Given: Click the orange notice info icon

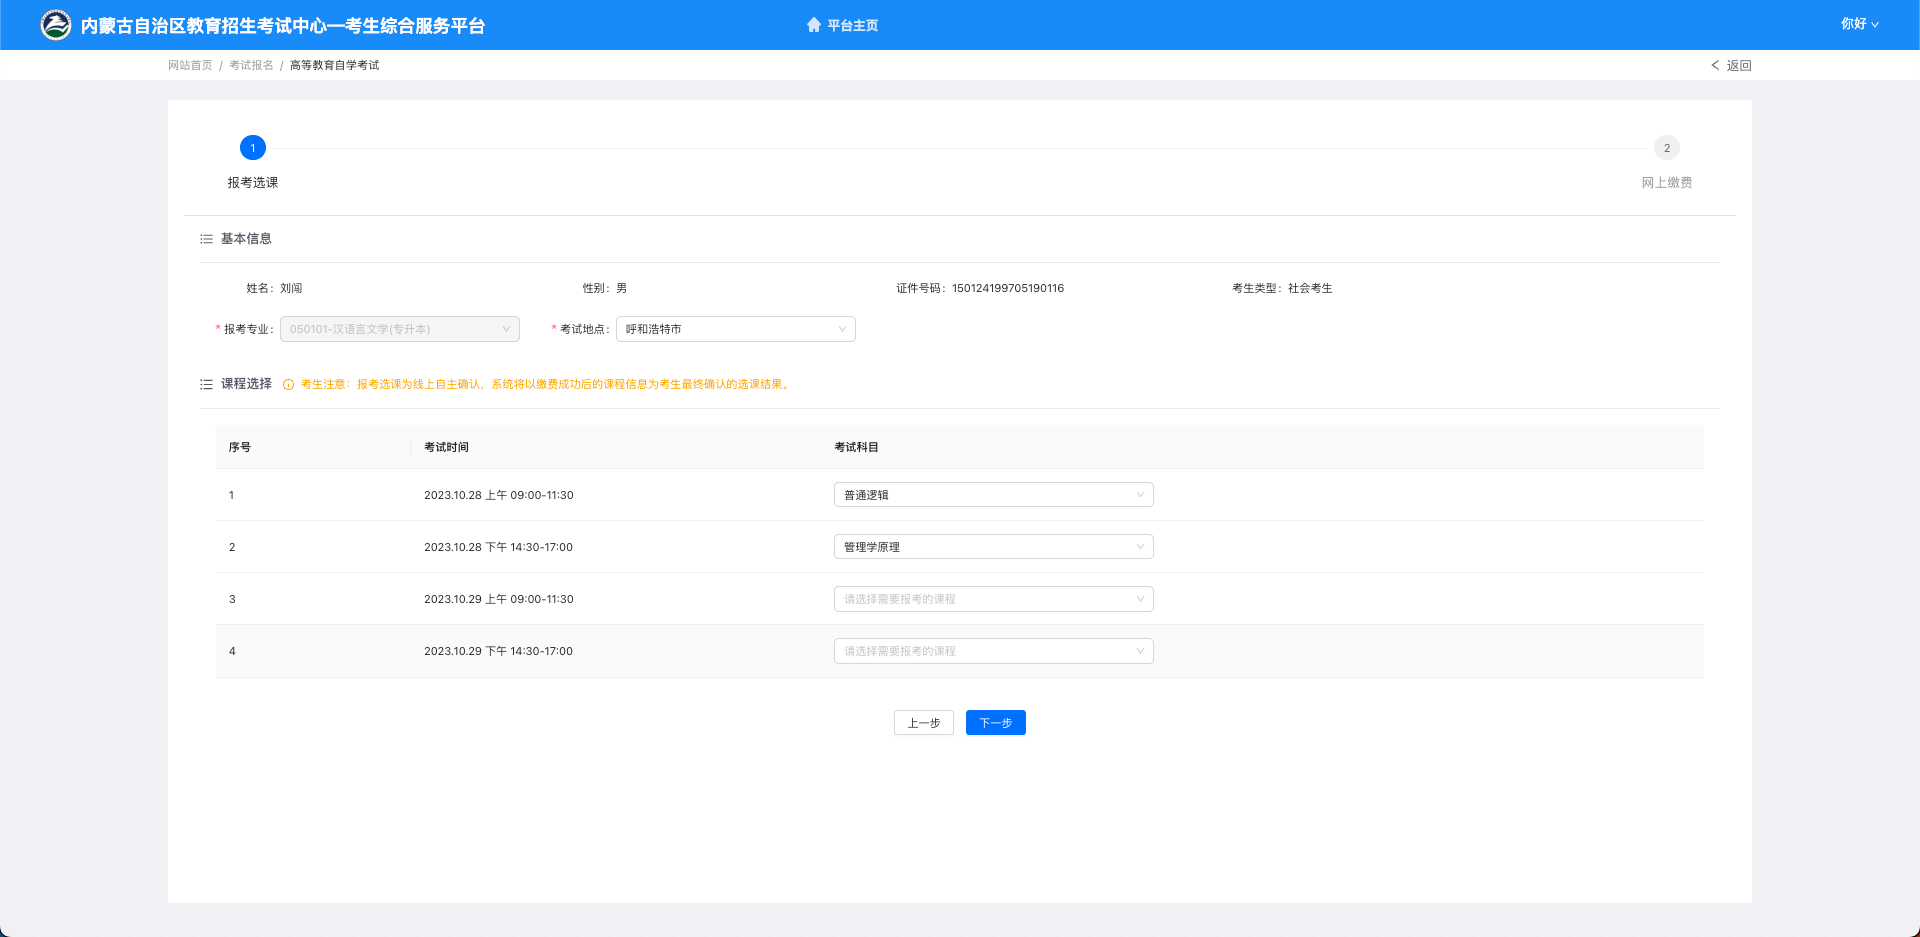Looking at the screenshot, I should pyautogui.click(x=288, y=385).
